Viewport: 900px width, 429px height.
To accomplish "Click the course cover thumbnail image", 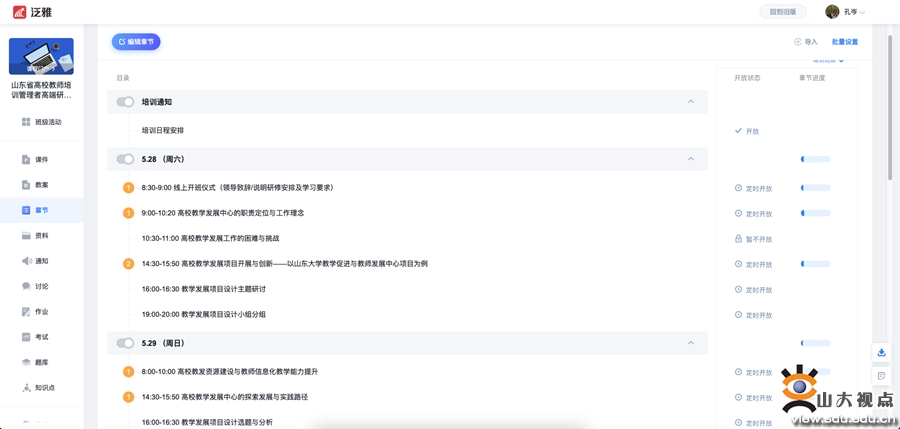I will click(x=41, y=57).
